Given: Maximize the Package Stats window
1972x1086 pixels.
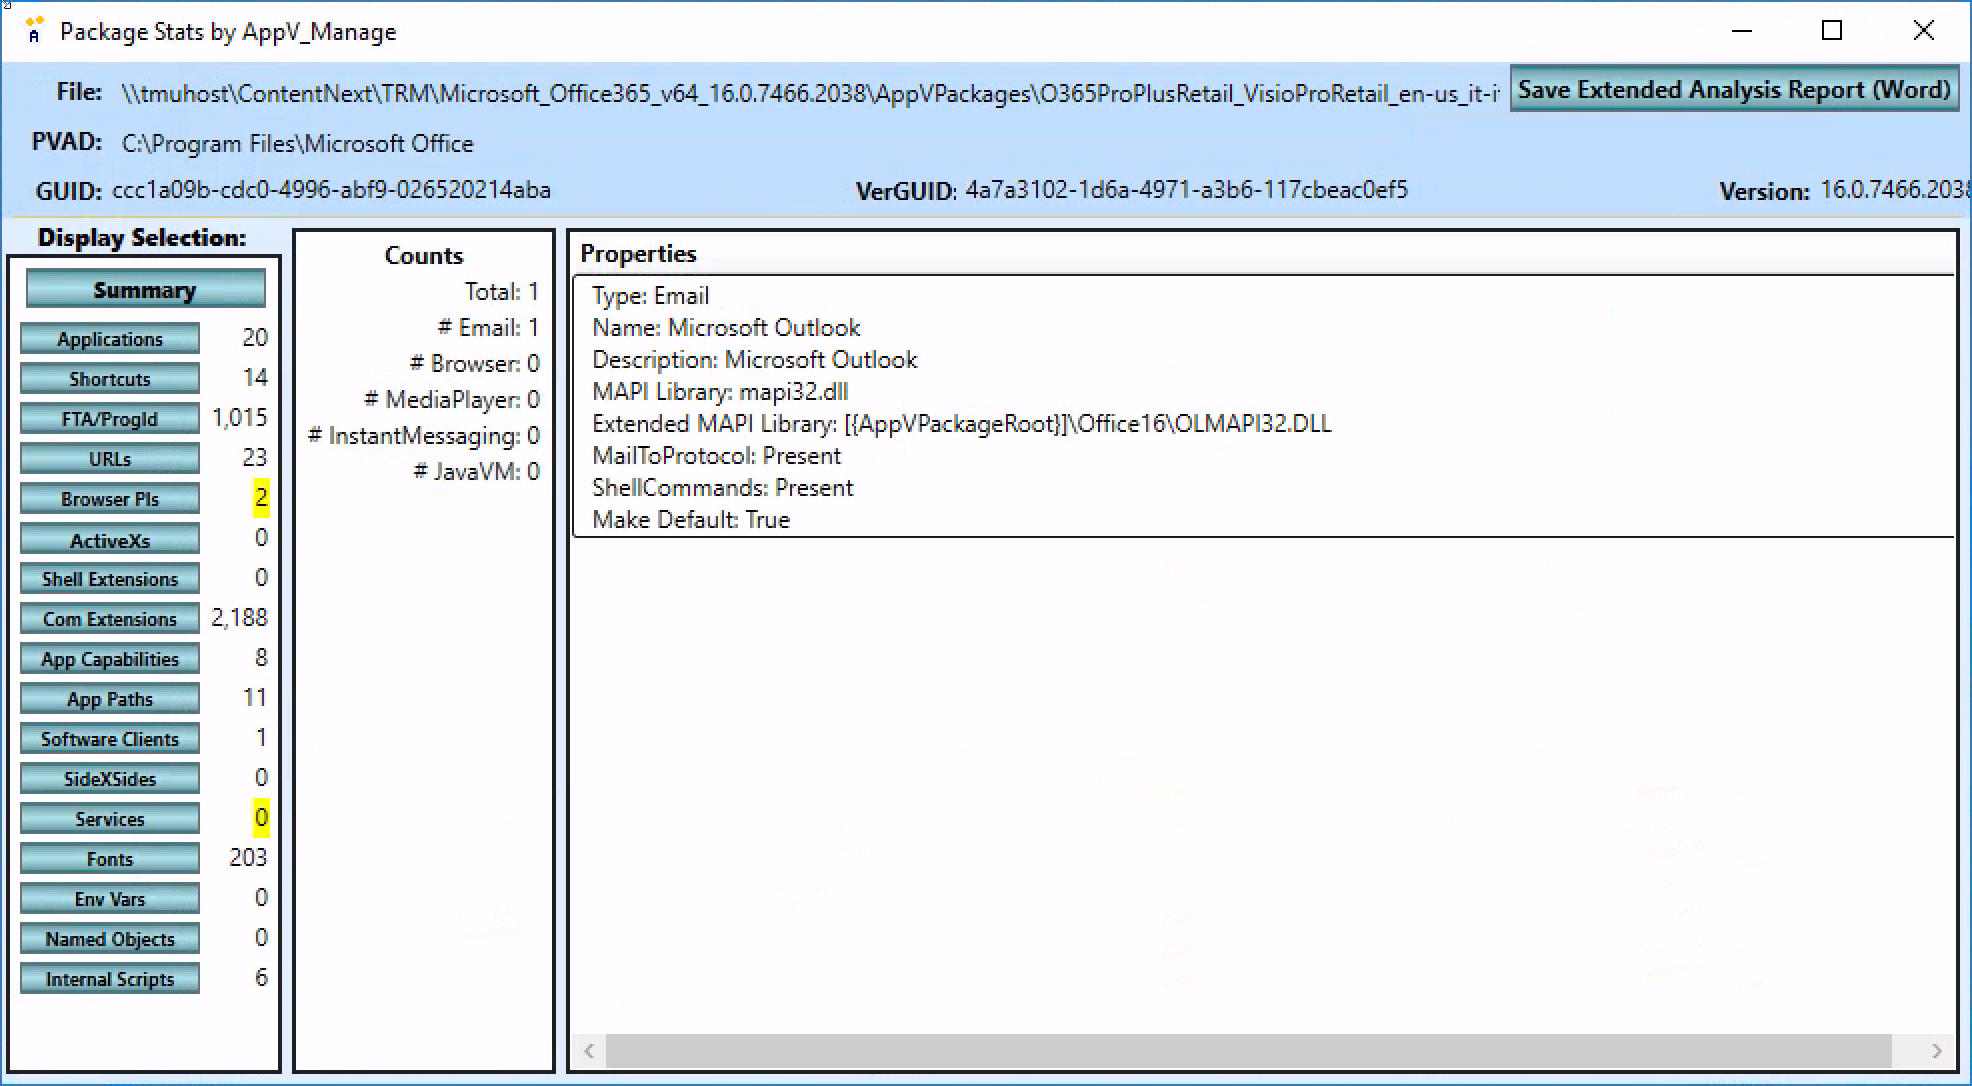Looking at the screenshot, I should pos(1832,31).
